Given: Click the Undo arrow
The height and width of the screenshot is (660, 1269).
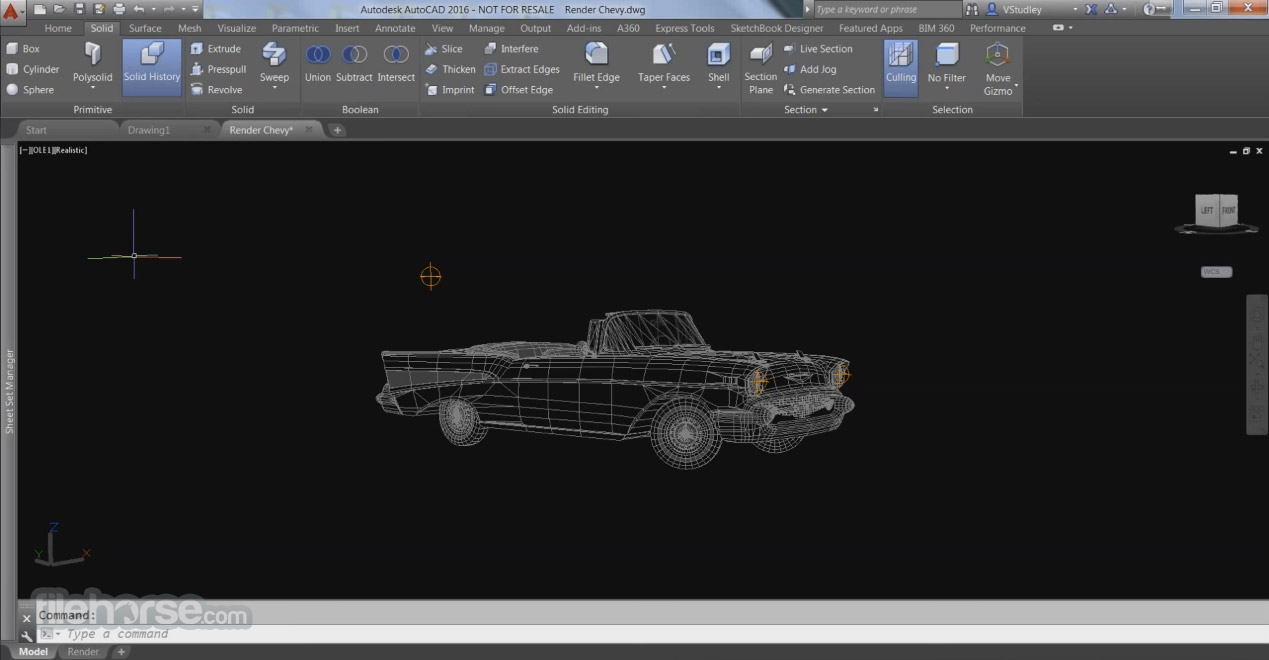Looking at the screenshot, I should 140,9.
